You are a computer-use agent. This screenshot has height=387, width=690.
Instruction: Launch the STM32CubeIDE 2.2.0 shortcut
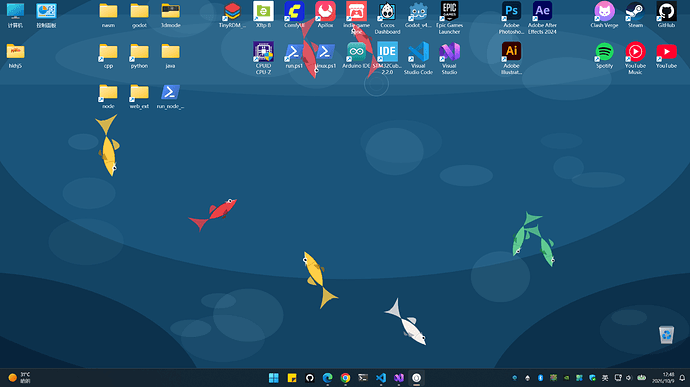pyautogui.click(x=387, y=58)
